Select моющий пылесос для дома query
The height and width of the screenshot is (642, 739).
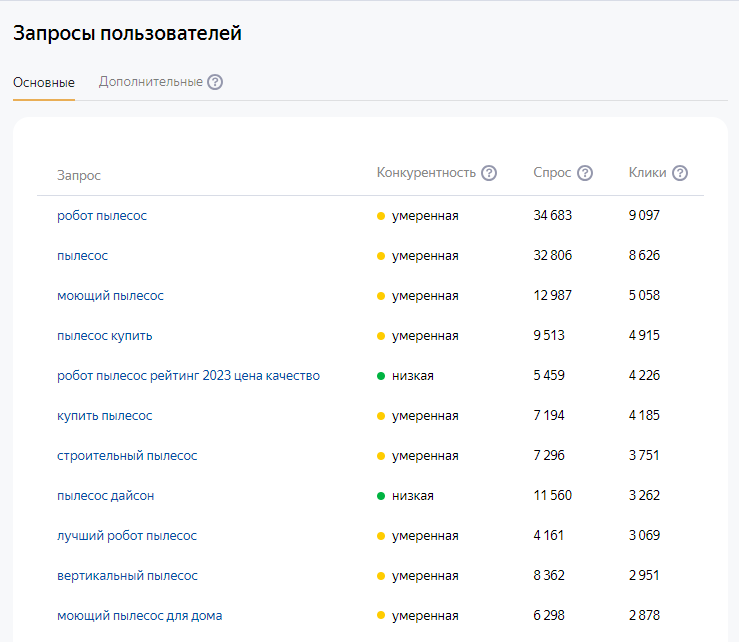point(139,616)
